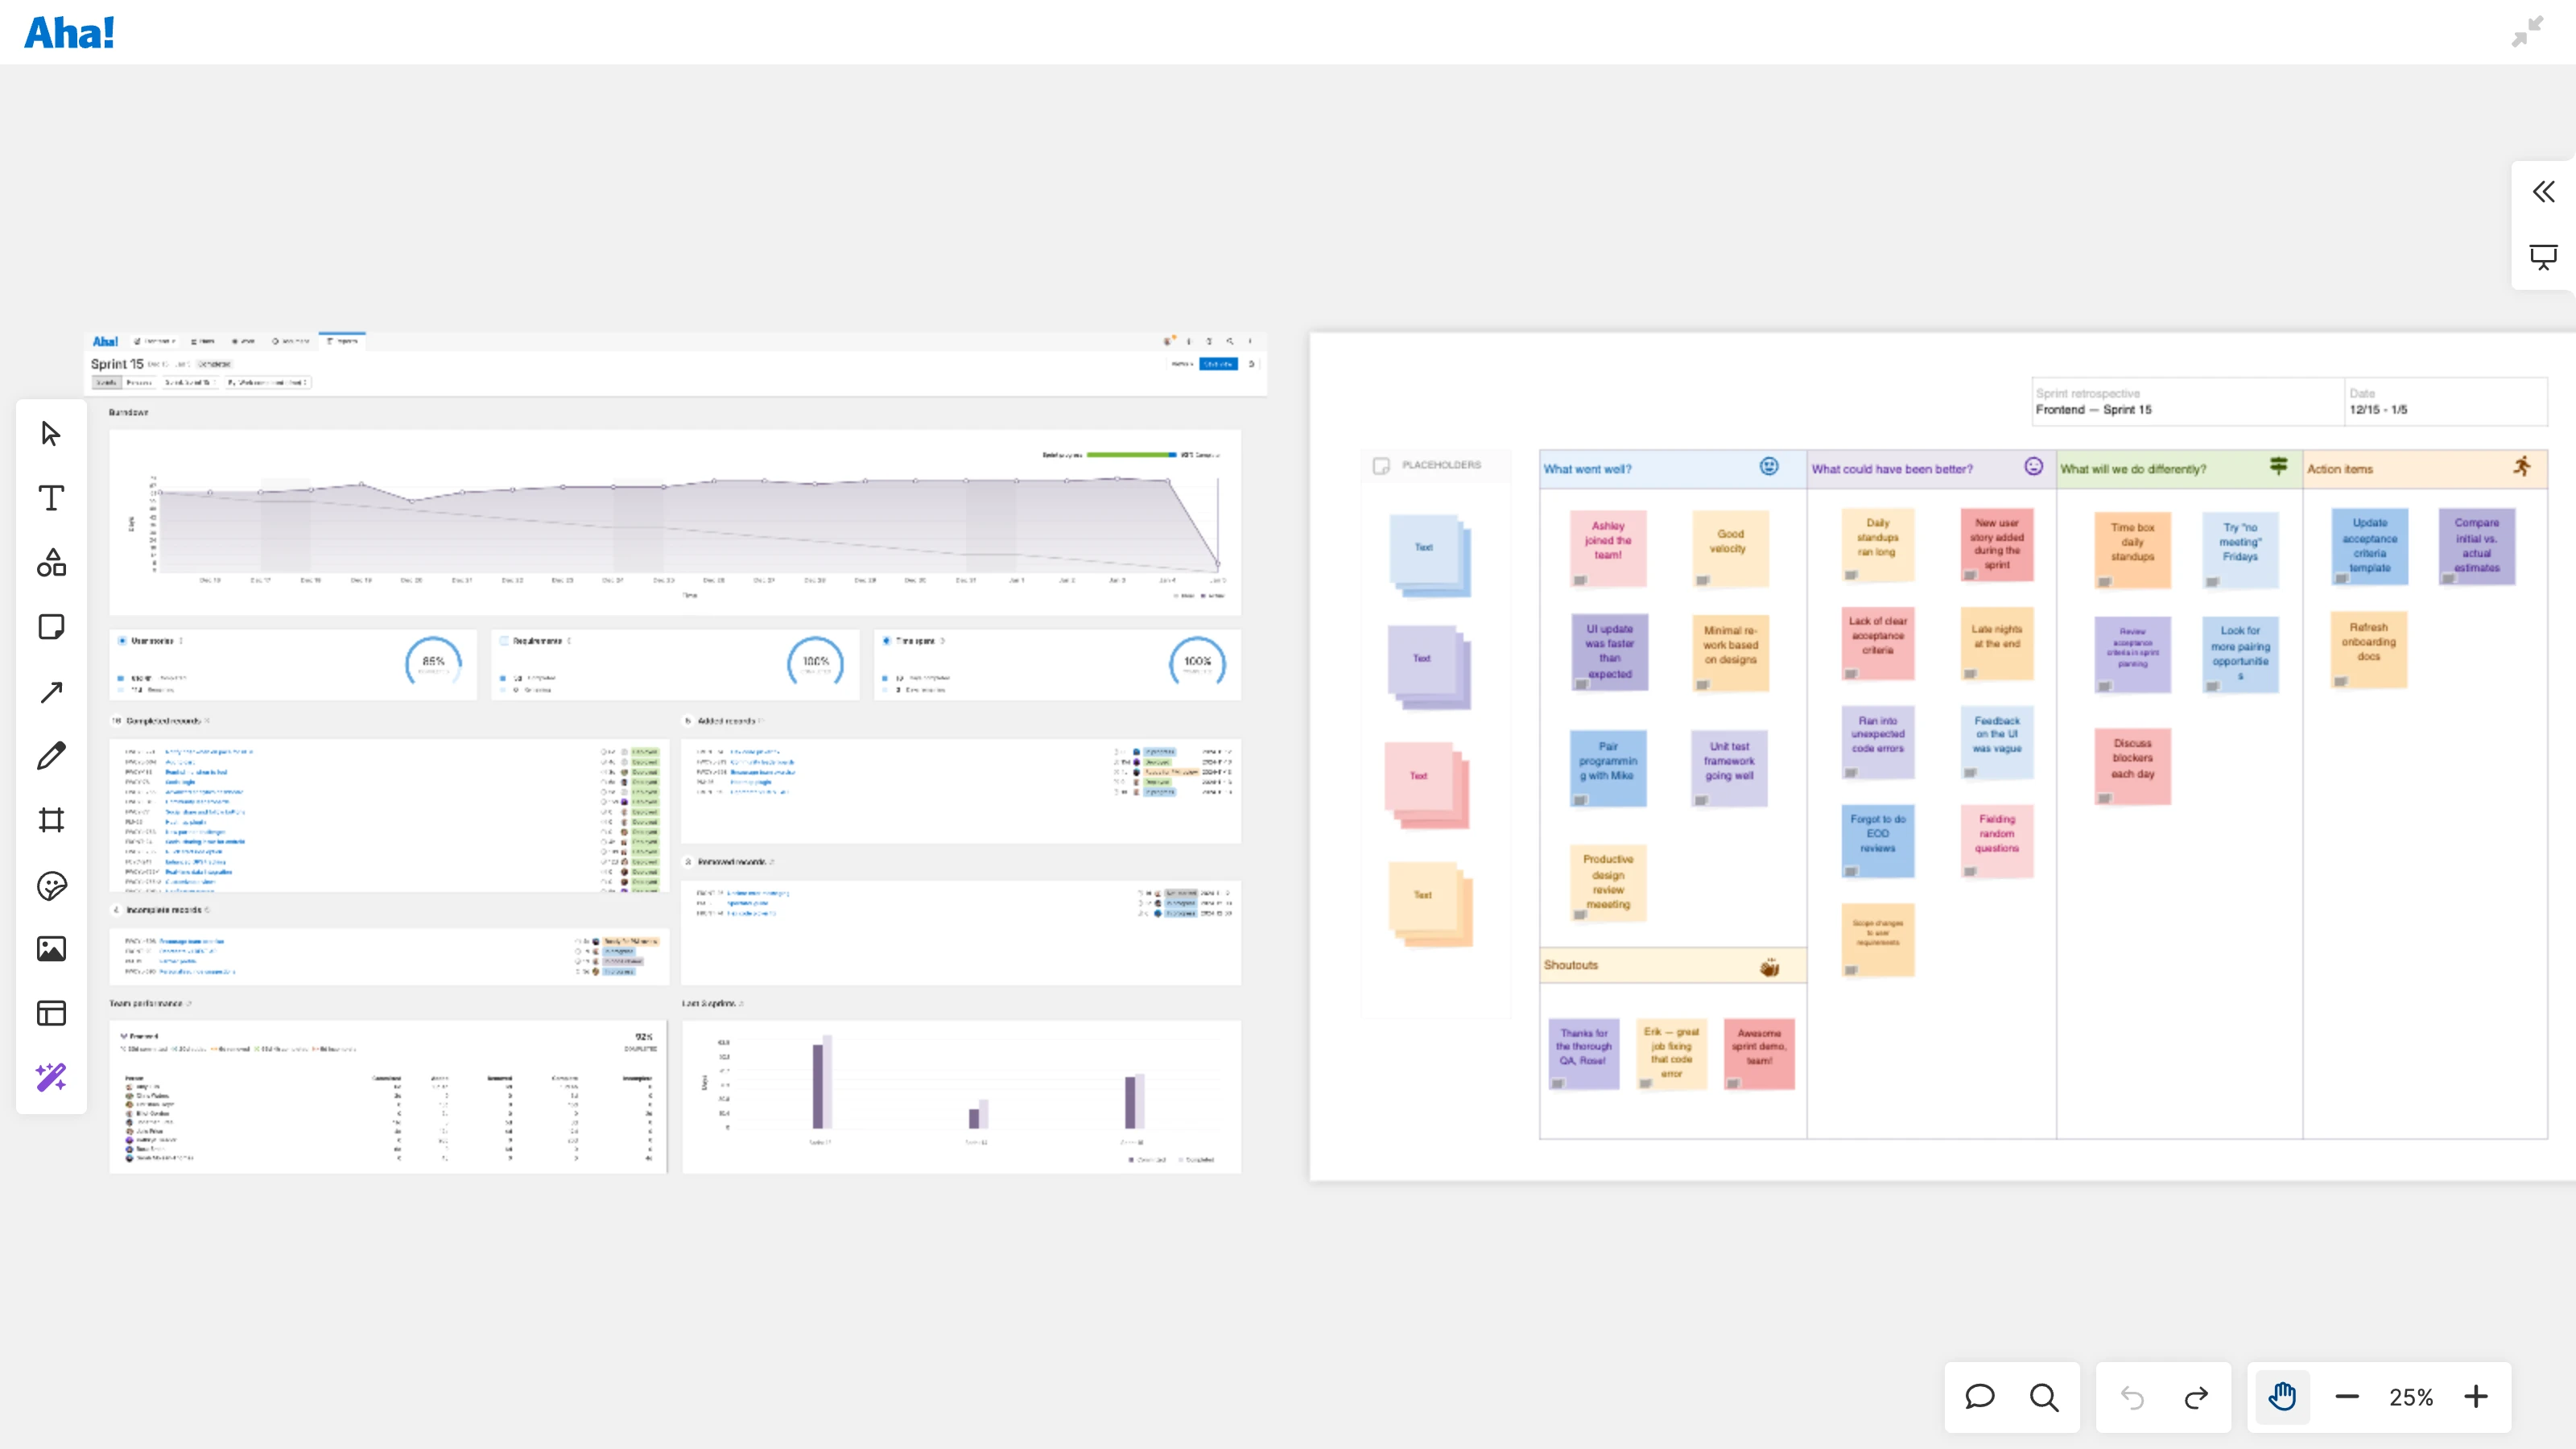This screenshot has width=2576, height=1449.
Task: Zoom in with the plus button
Action: [x=2476, y=1397]
